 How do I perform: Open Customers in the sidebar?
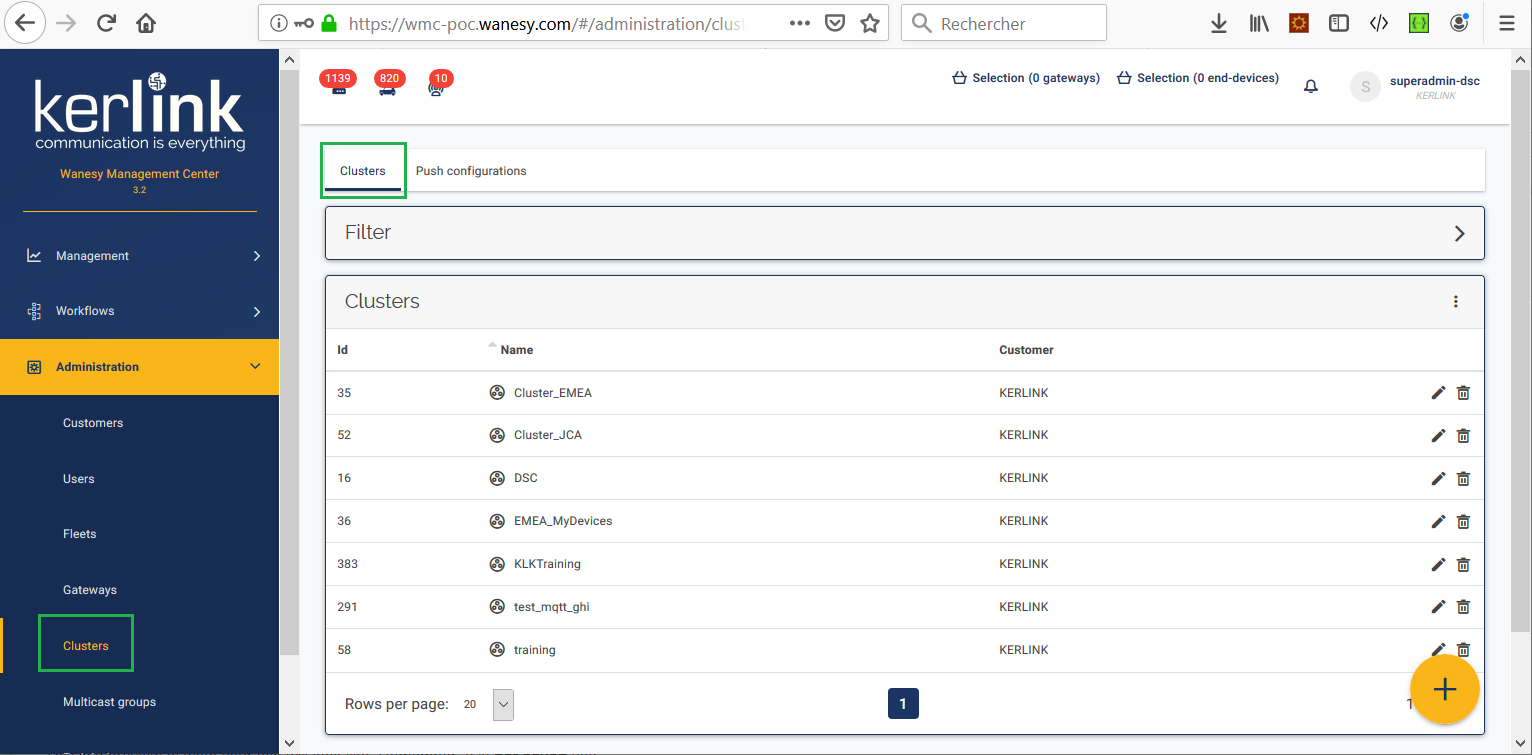coord(93,423)
